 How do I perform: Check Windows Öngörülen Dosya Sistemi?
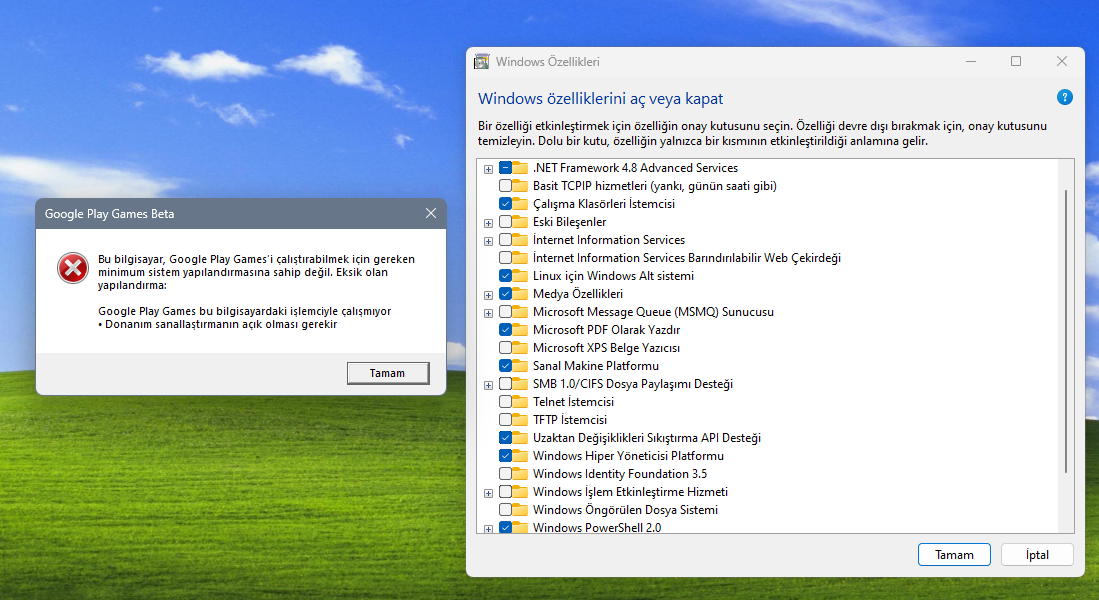click(x=505, y=510)
